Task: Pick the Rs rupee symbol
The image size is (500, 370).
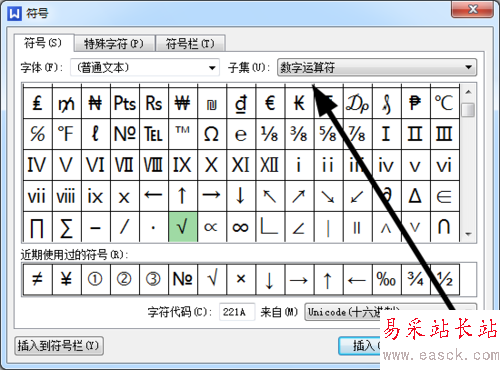Action: point(154,103)
